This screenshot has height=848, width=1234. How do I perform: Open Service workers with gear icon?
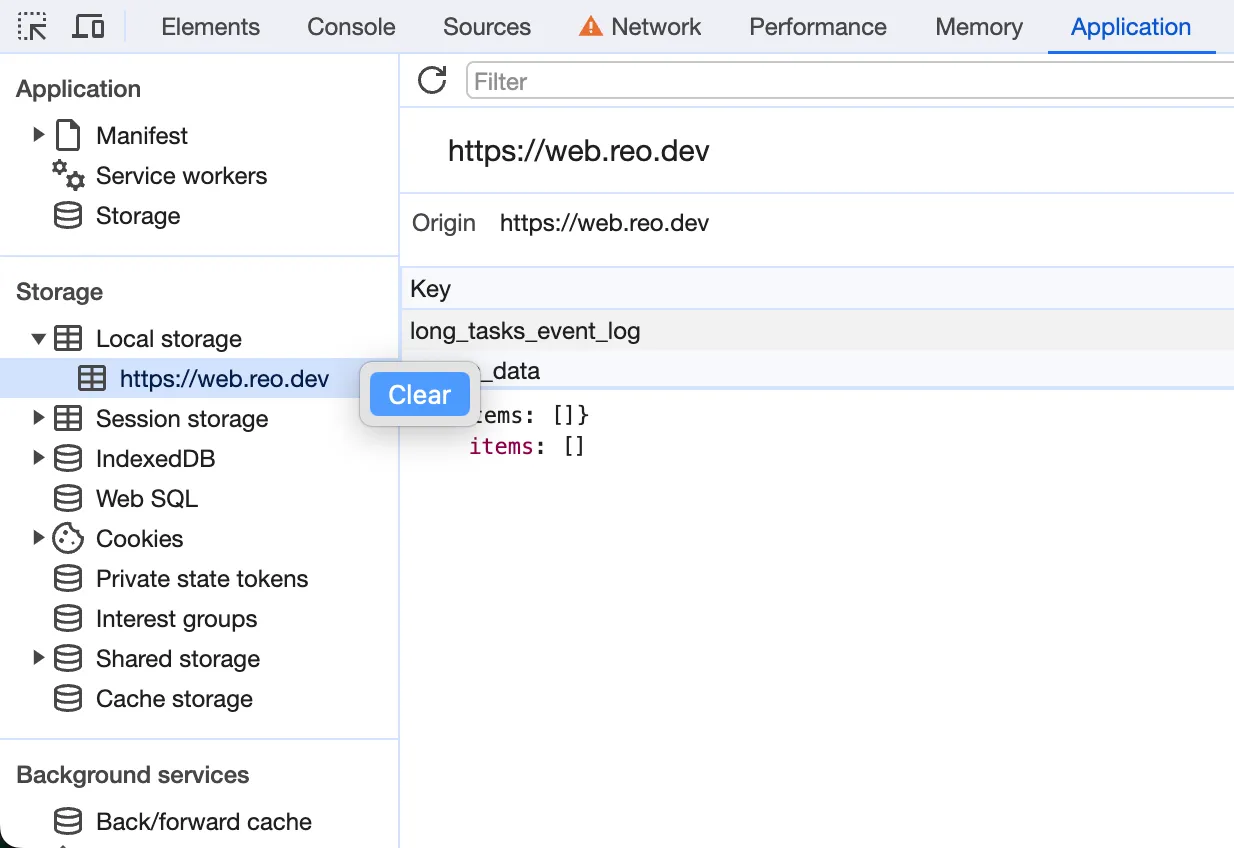tap(68, 176)
